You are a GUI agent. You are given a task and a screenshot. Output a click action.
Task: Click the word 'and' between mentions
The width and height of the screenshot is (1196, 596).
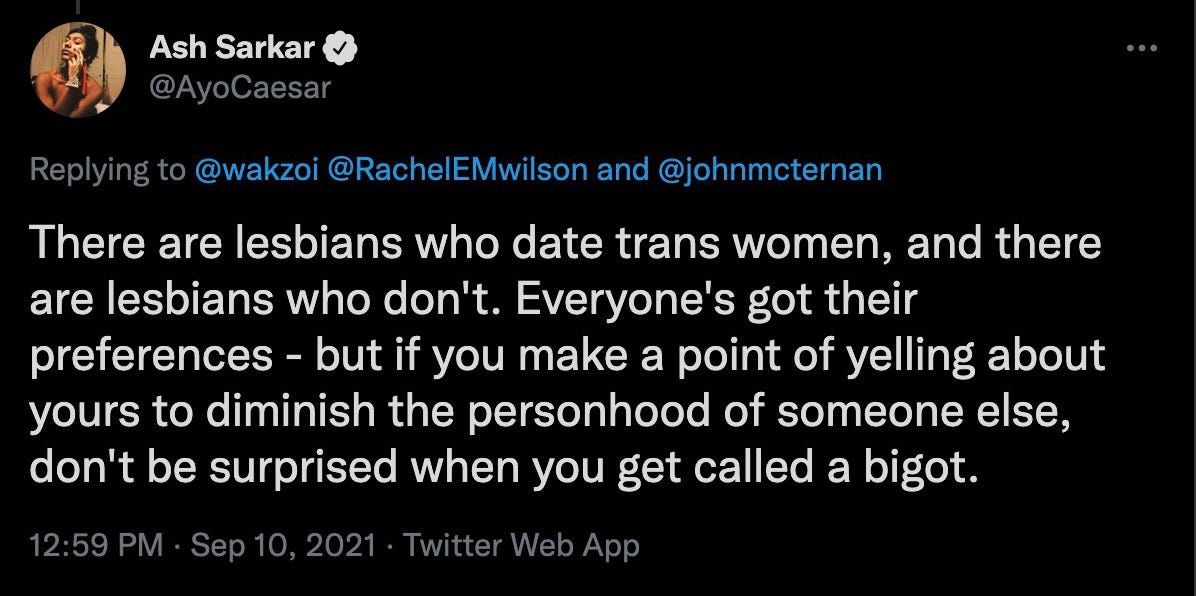tap(622, 169)
